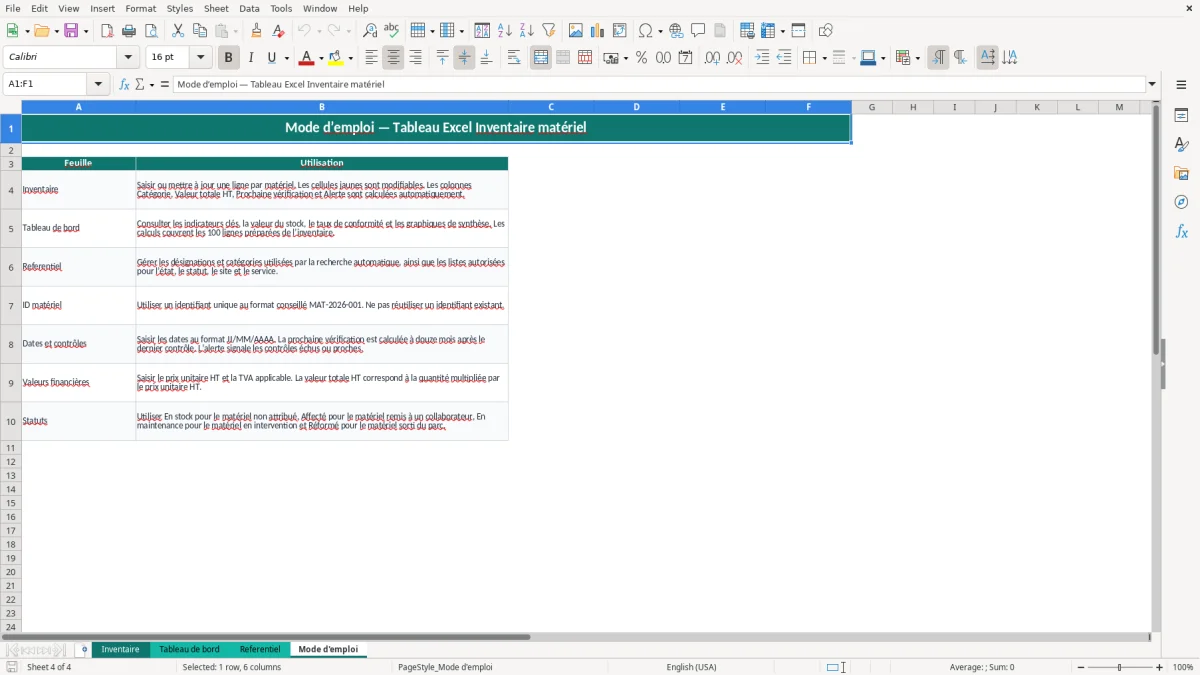This screenshot has height=675, width=1200.
Task: Insert an Image
Action: 576,31
